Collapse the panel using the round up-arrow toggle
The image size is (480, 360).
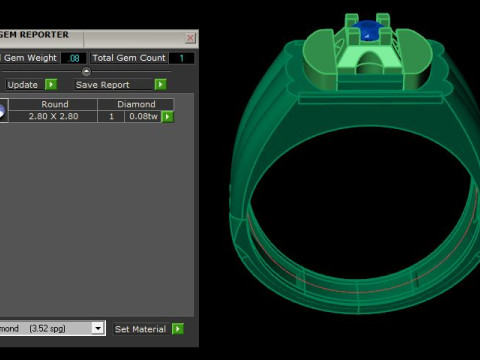pyautogui.click(x=86, y=71)
